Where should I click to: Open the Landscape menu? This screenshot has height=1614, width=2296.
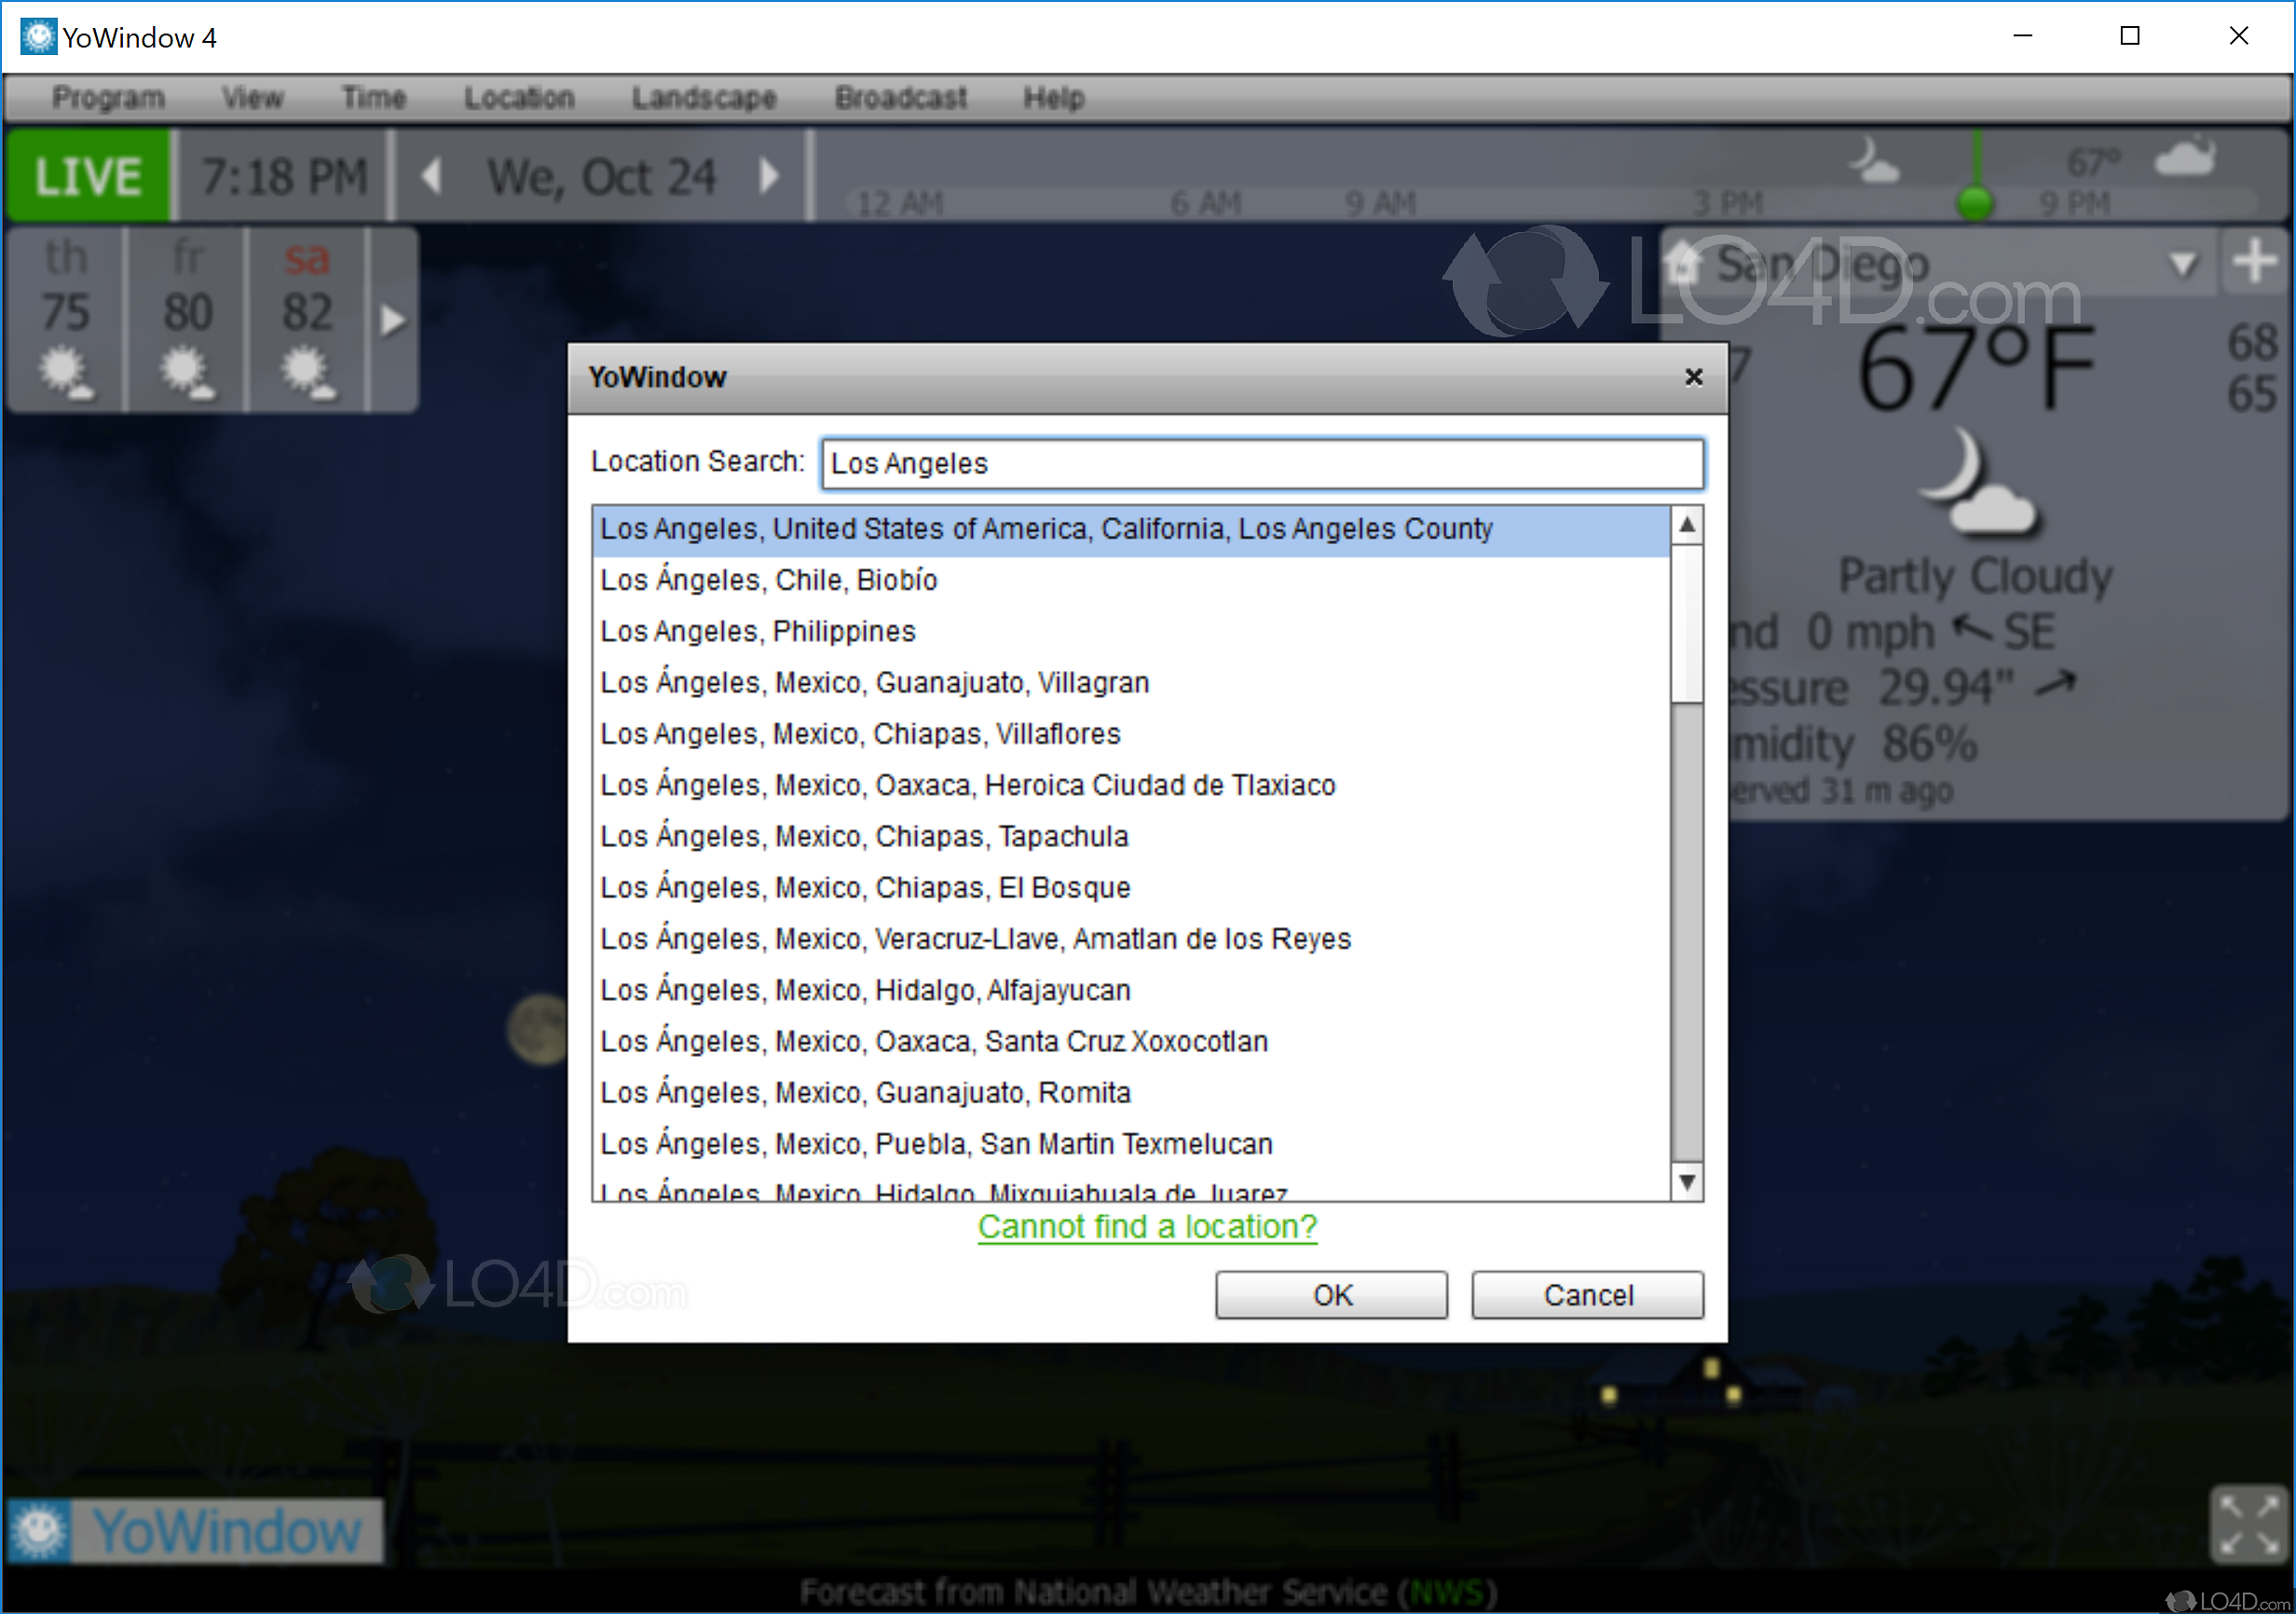[705, 100]
